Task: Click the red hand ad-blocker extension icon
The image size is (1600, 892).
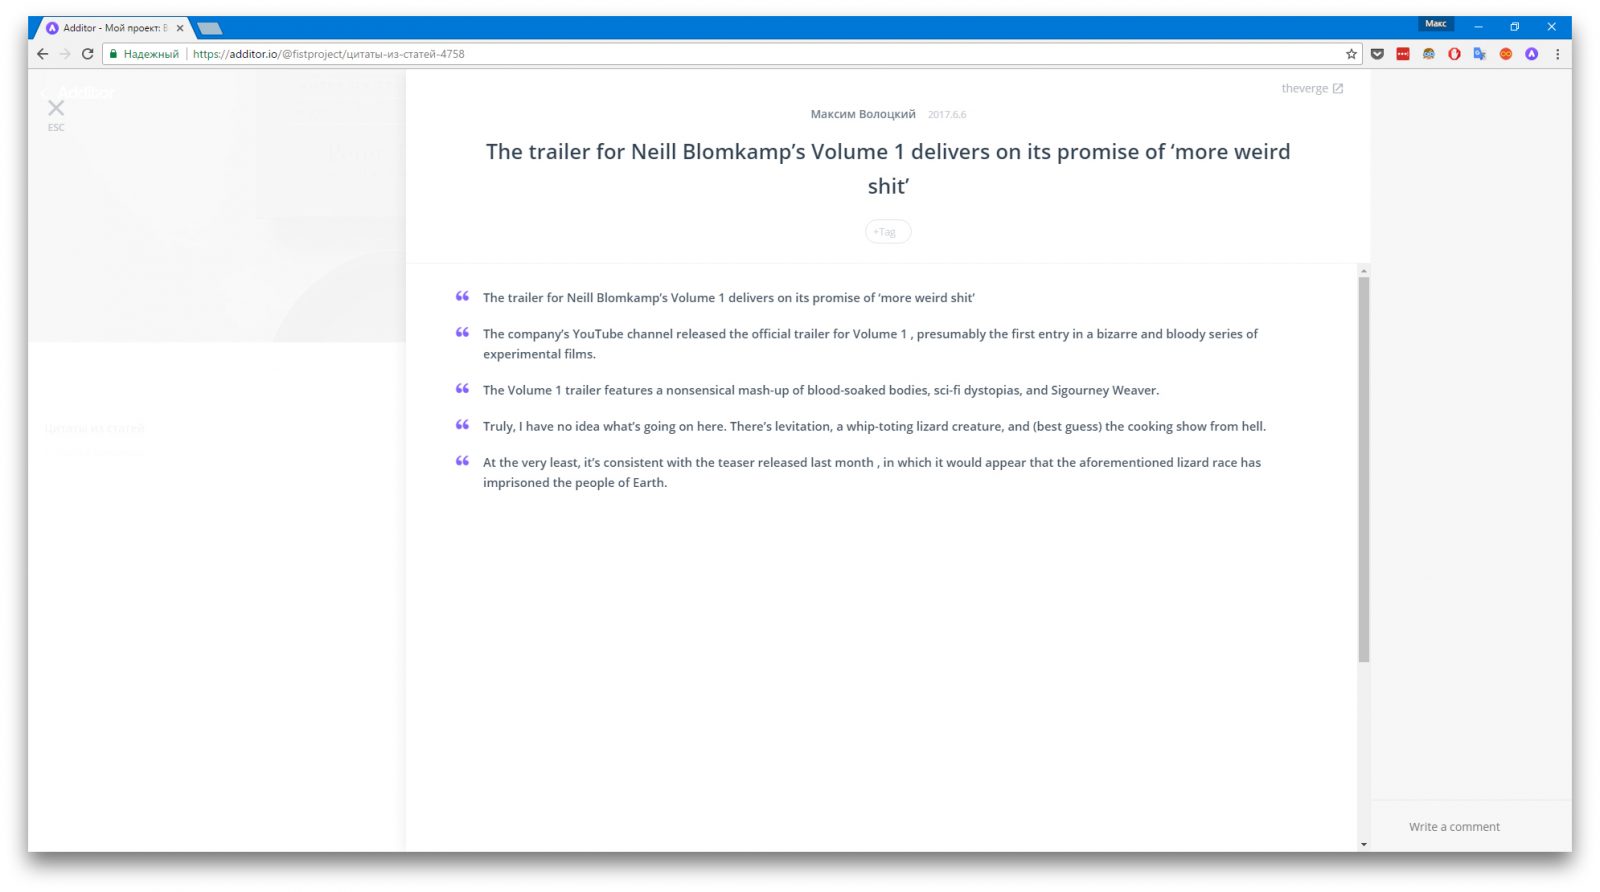Action: 1454,54
